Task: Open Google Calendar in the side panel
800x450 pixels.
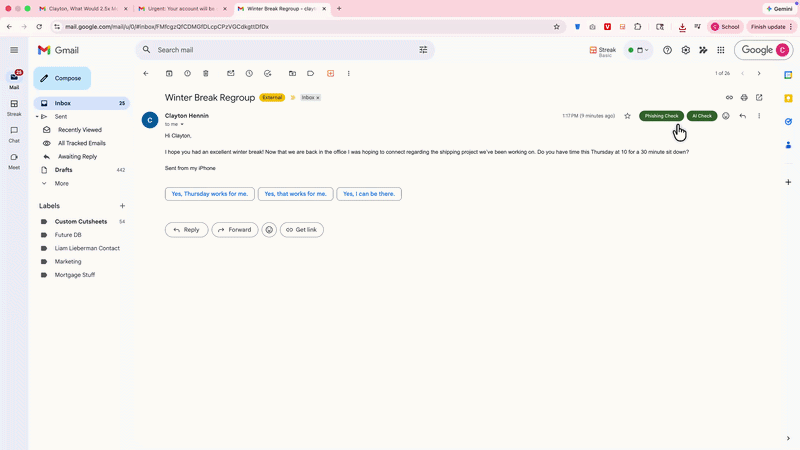Action: 788,74
